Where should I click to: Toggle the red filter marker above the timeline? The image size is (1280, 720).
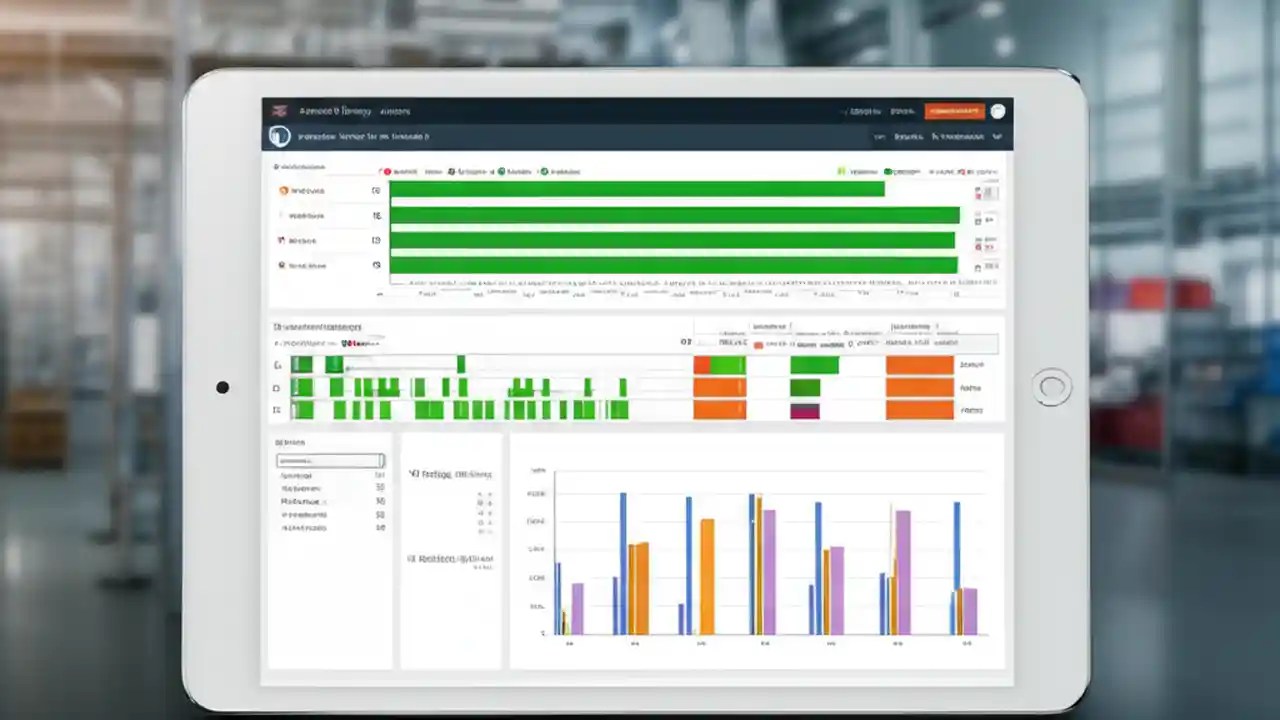350,342
